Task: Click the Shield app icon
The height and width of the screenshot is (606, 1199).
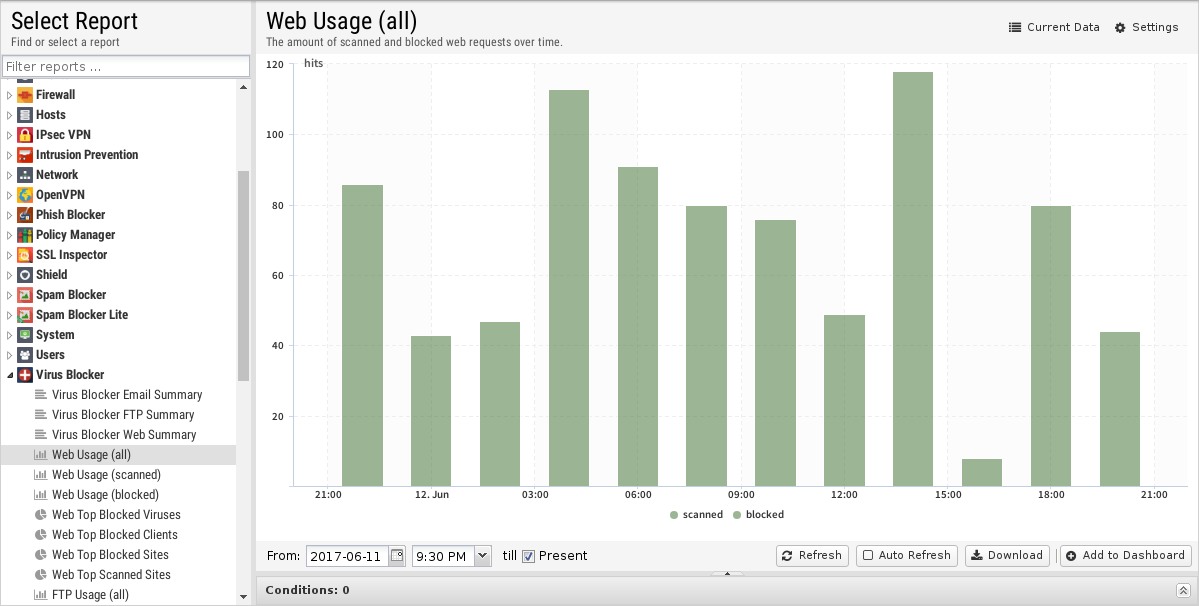Action: pos(25,275)
